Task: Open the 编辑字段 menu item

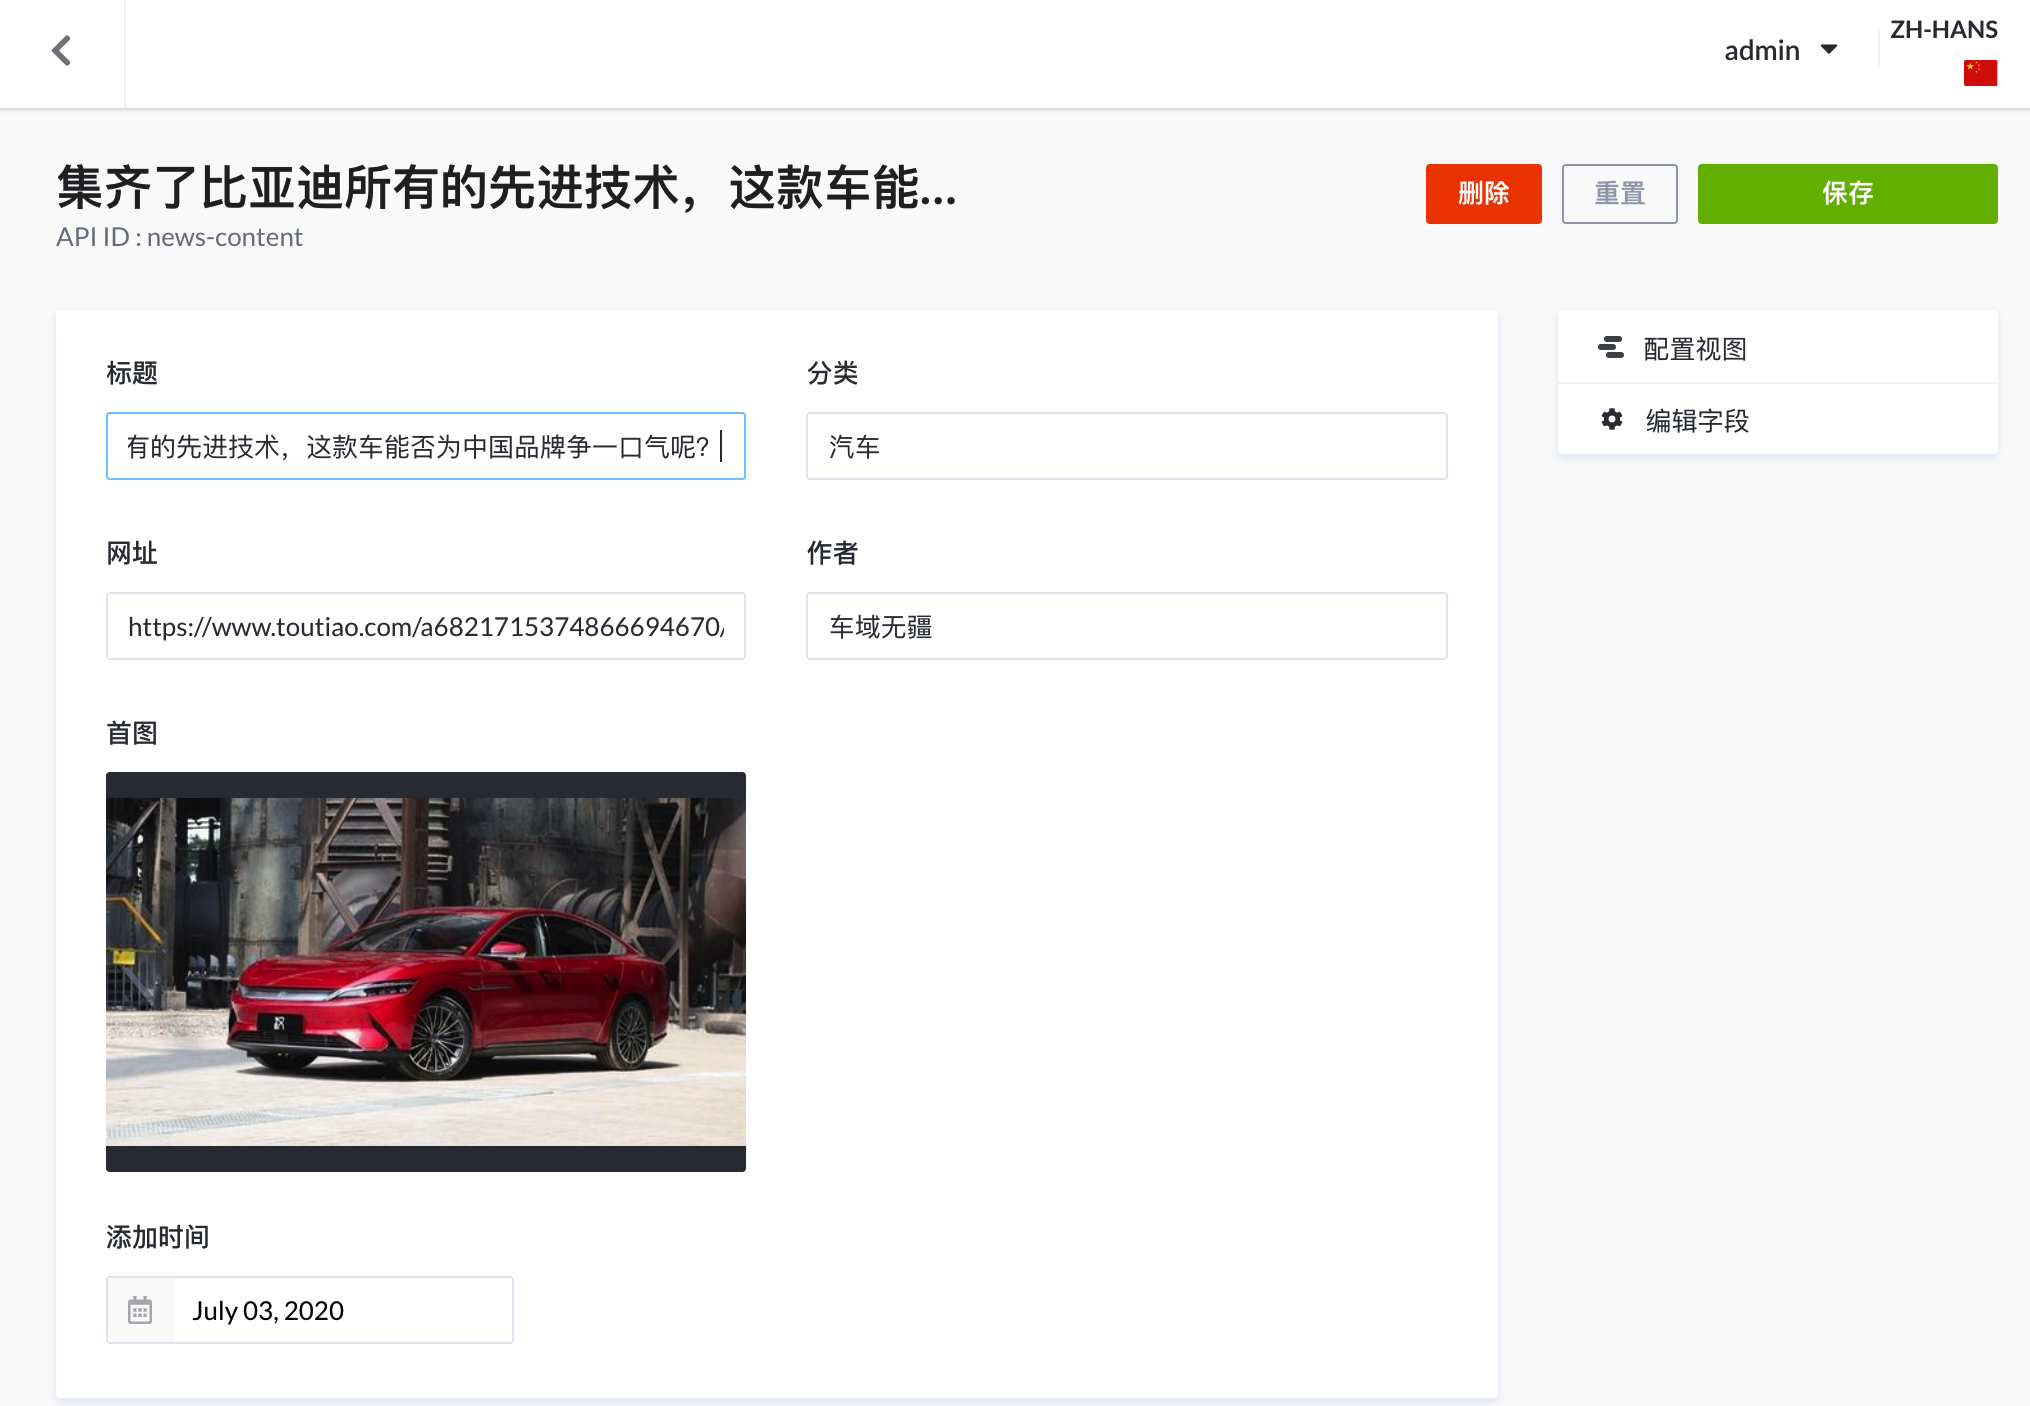Action: (x=1697, y=421)
